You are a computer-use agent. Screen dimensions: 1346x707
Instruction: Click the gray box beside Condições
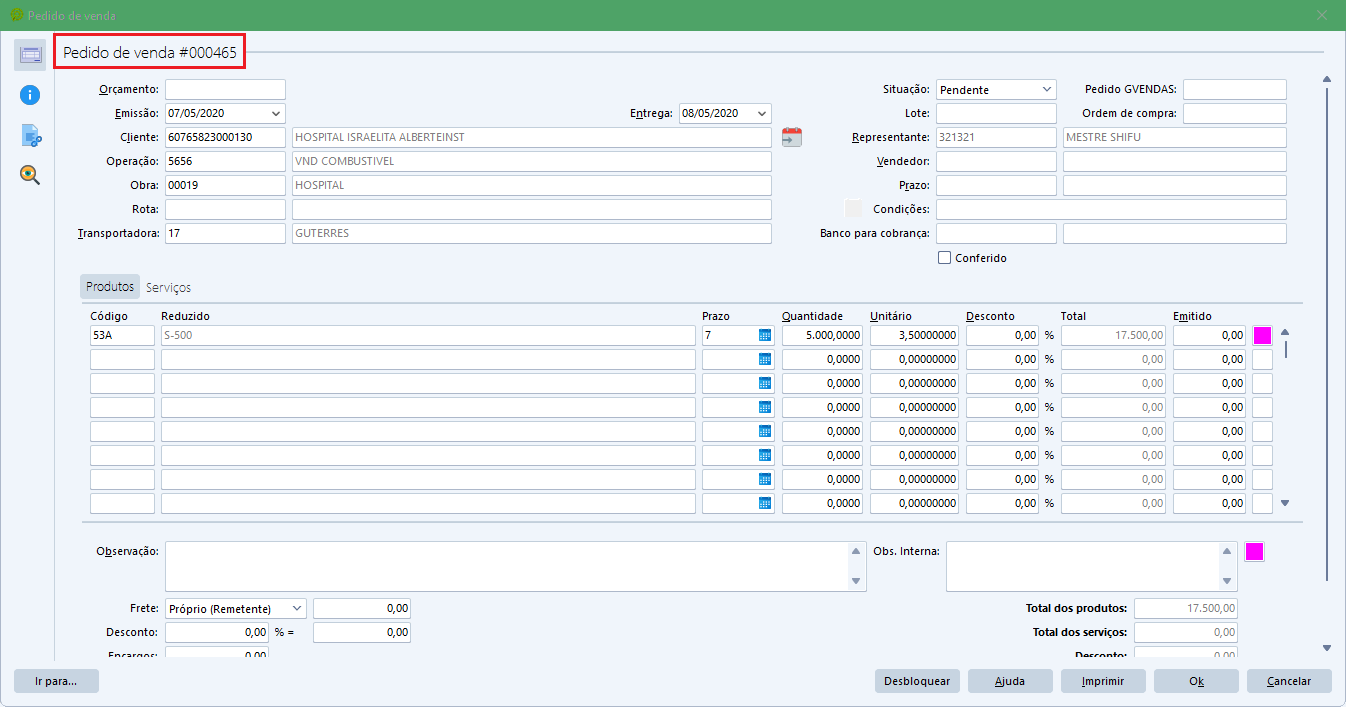(853, 209)
